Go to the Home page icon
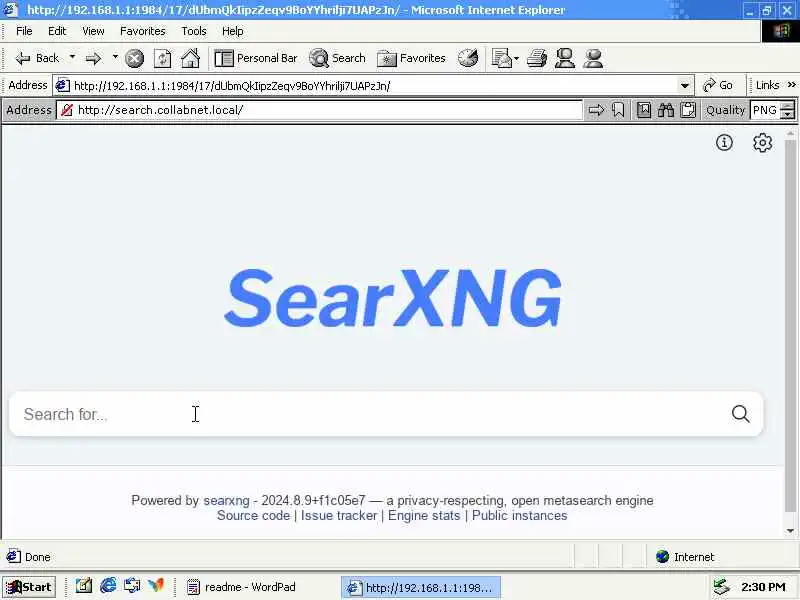 191,59
